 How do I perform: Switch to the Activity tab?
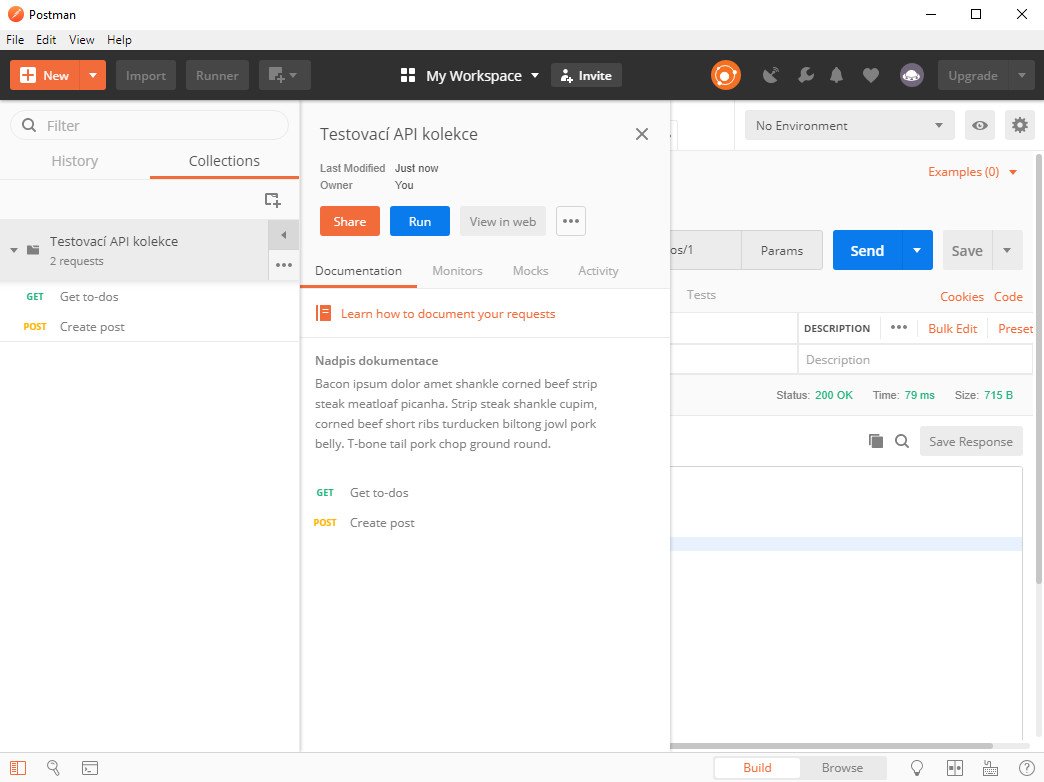598,270
